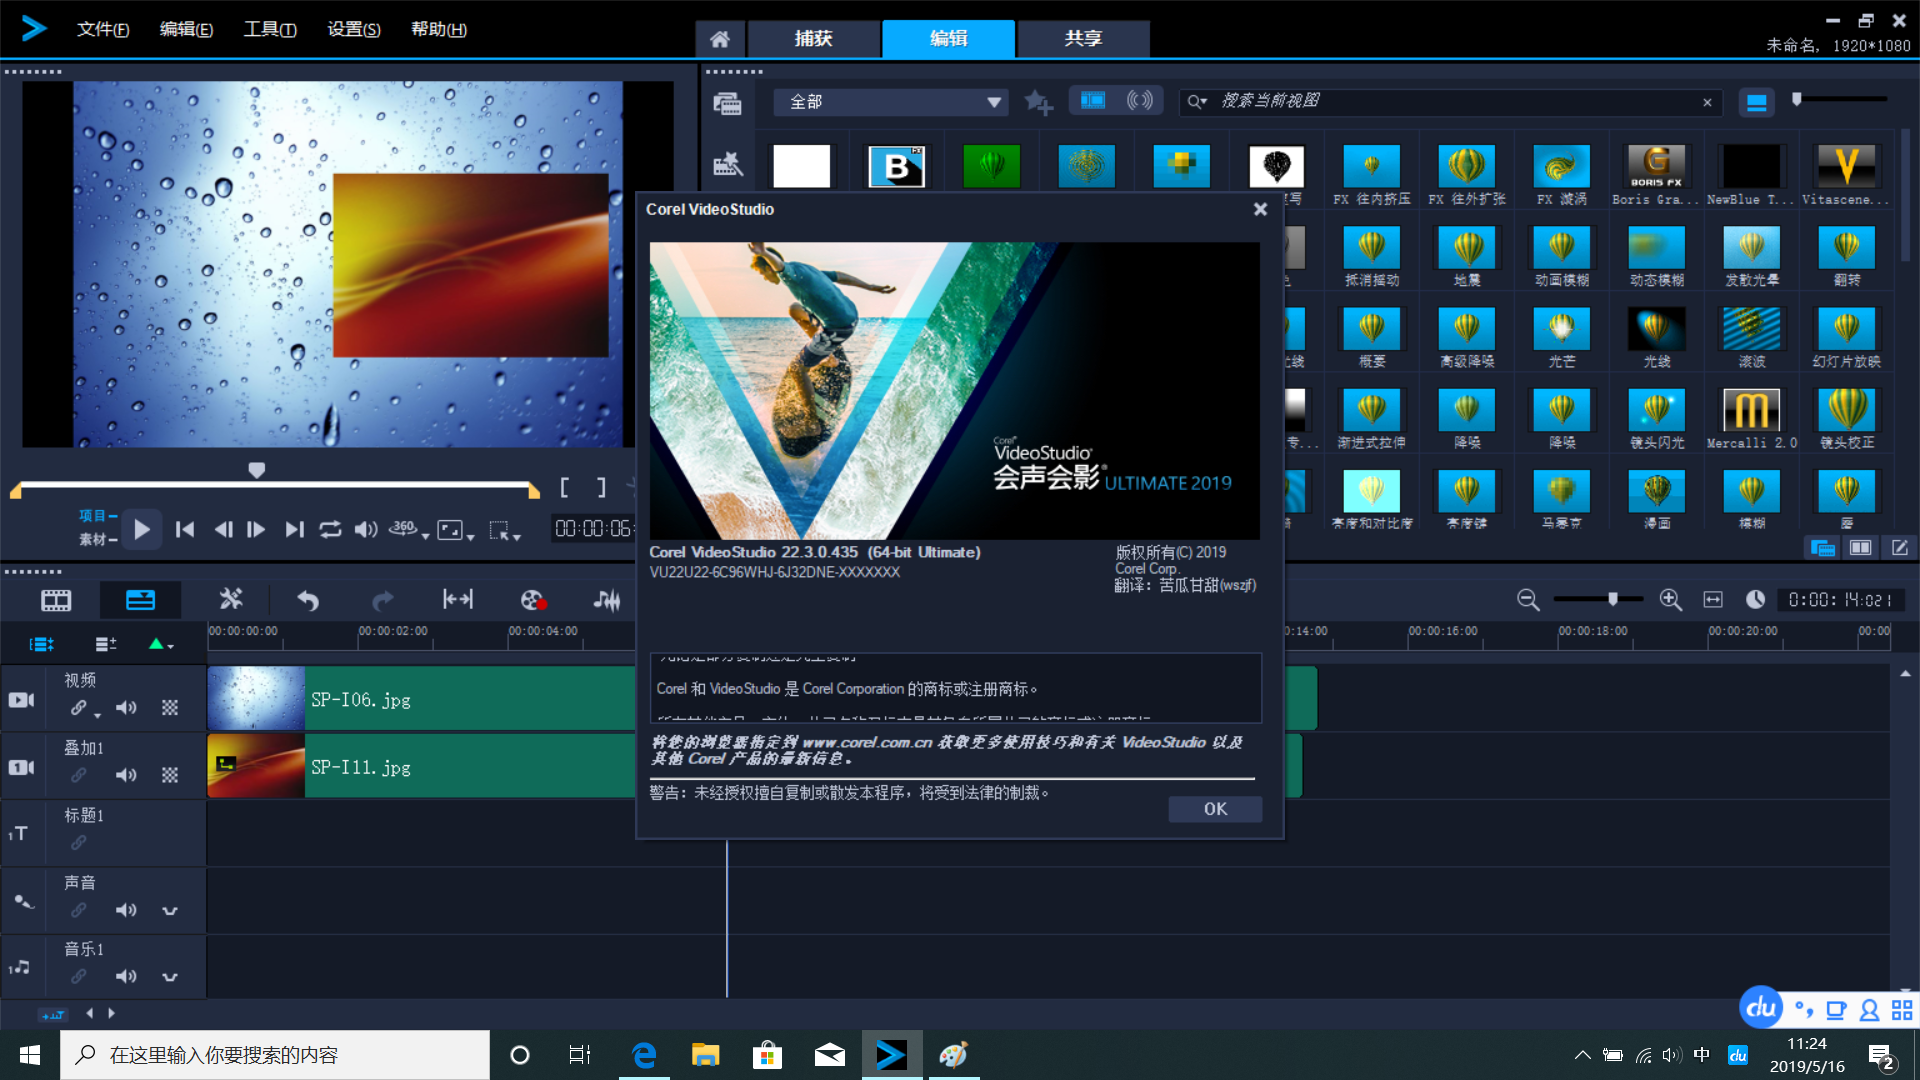Open the scale/crop mode dropdown

click(504, 530)
